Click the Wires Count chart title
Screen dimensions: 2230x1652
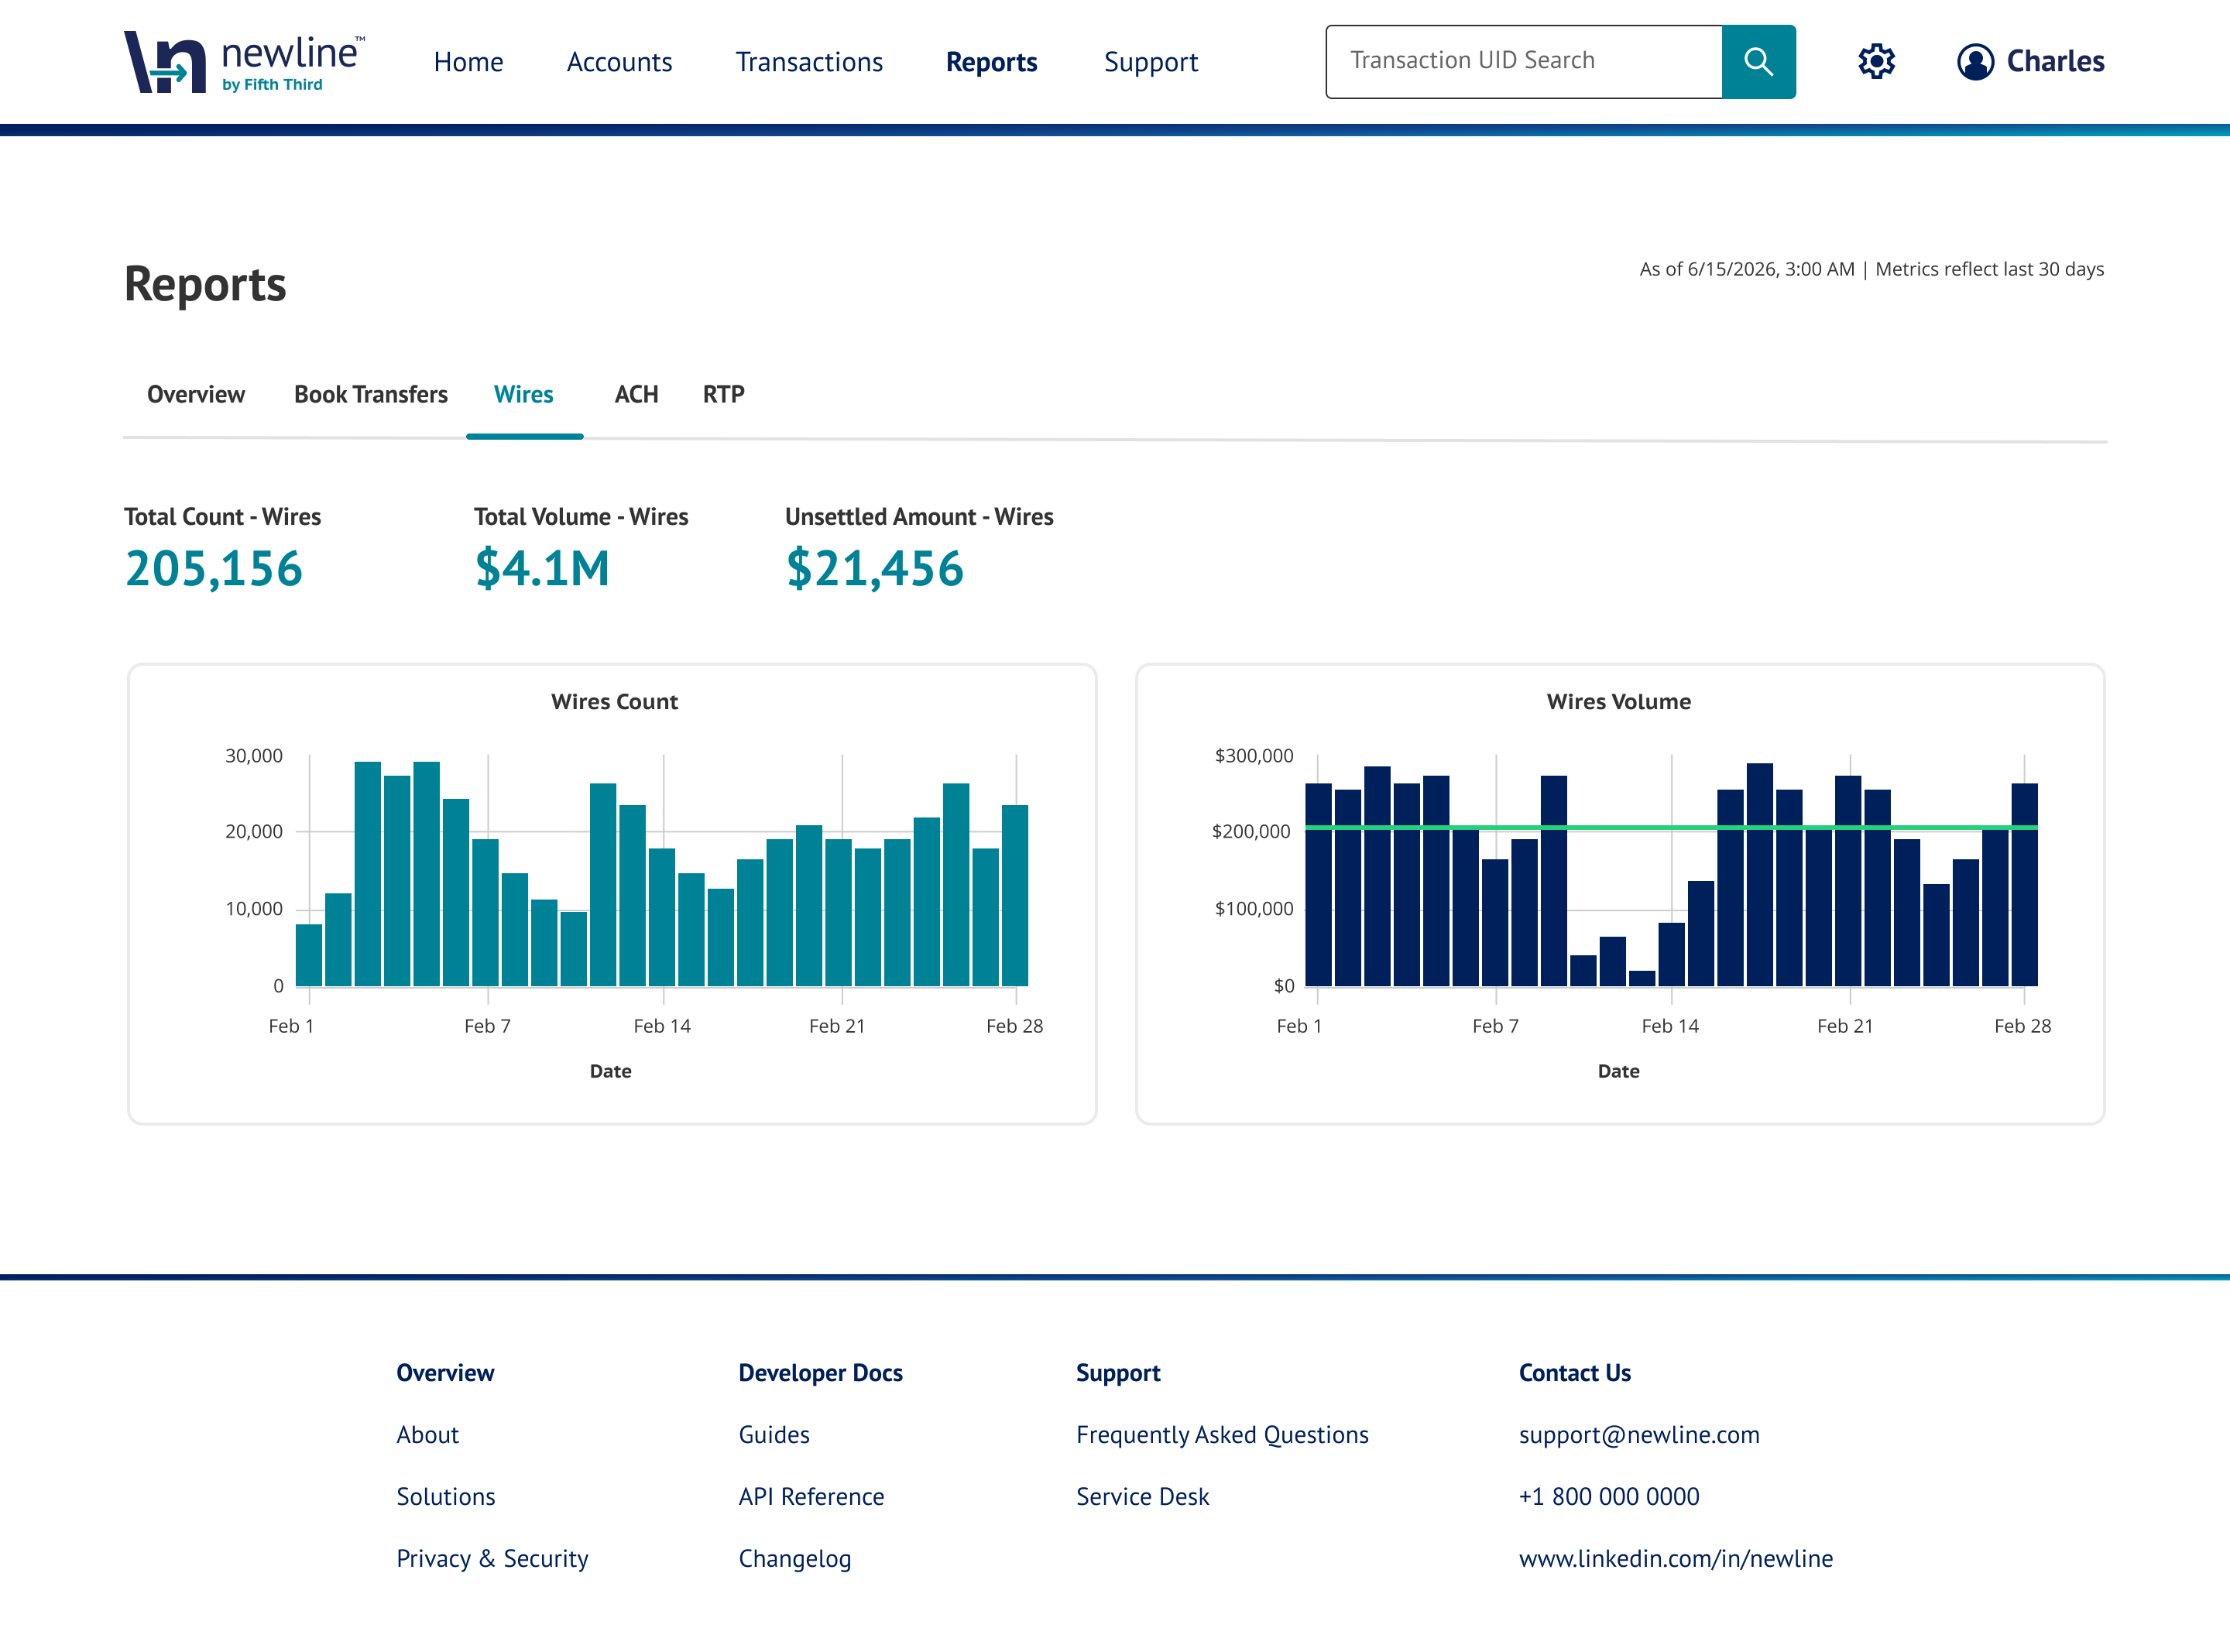[x=614, y=702]
